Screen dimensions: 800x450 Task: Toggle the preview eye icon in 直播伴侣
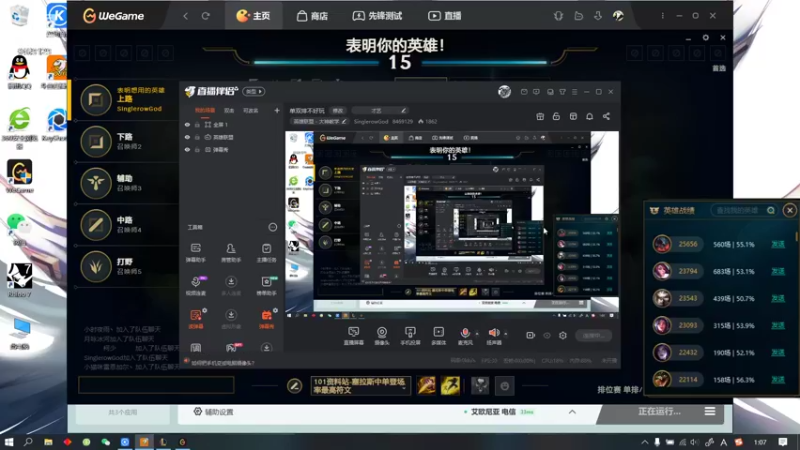pyautogui.click(x=547, y=335)
